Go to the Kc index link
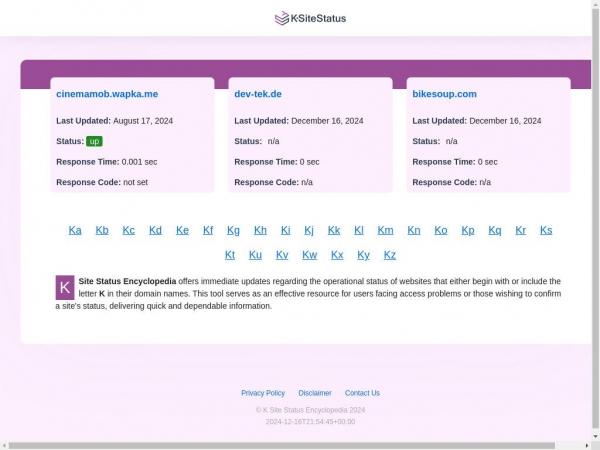 pyautogui.click(x=129, y=230)
